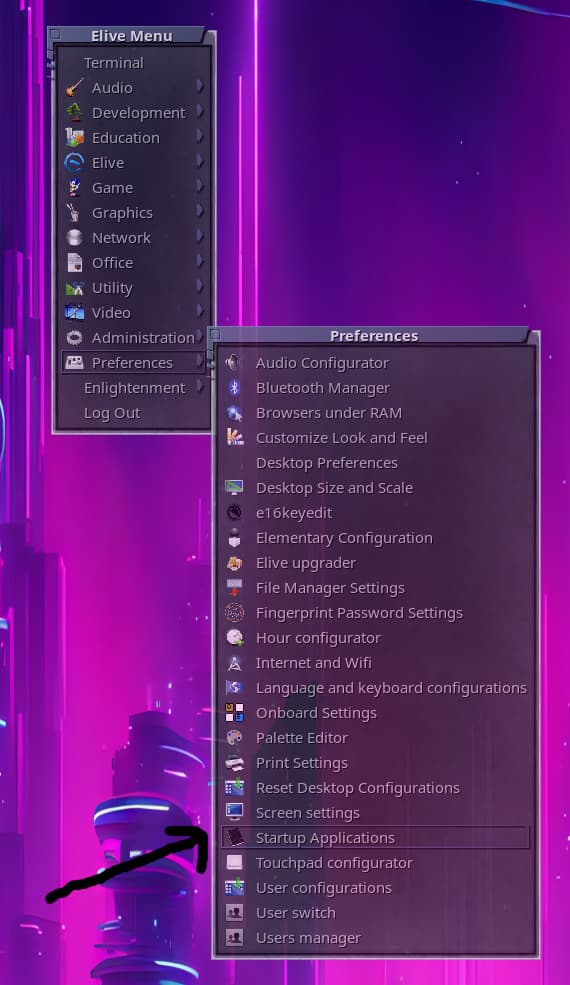Screen dimensions: 570x985
Task: Expand the Enlightenment submenu arrow
Action: click(x=200, y=386)
